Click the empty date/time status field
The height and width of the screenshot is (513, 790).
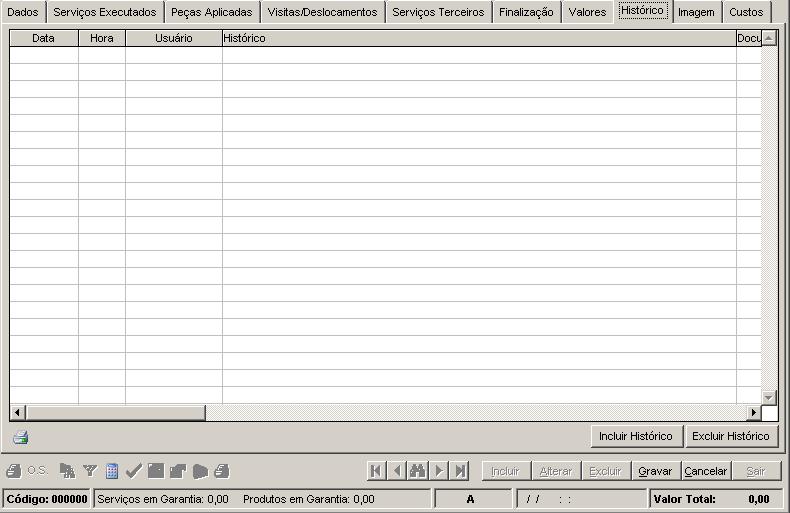581,499
